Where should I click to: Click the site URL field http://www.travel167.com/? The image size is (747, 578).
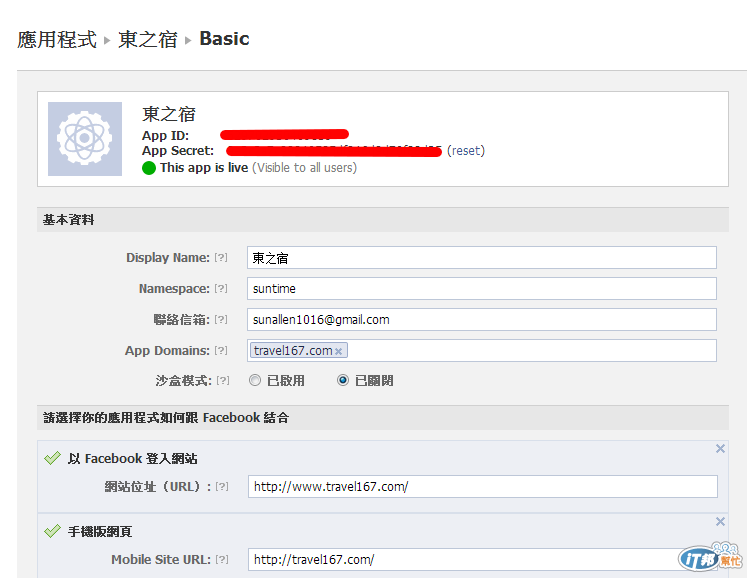(x=483, y=487)
